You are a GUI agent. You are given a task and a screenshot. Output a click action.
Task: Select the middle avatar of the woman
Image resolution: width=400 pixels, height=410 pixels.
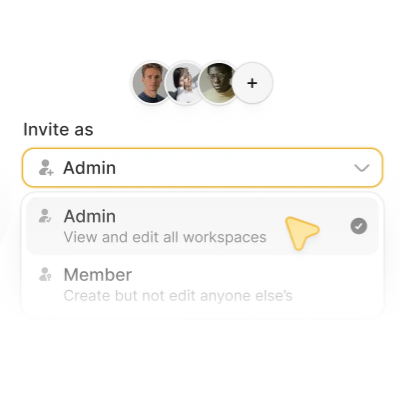click(x=184, y=83)
